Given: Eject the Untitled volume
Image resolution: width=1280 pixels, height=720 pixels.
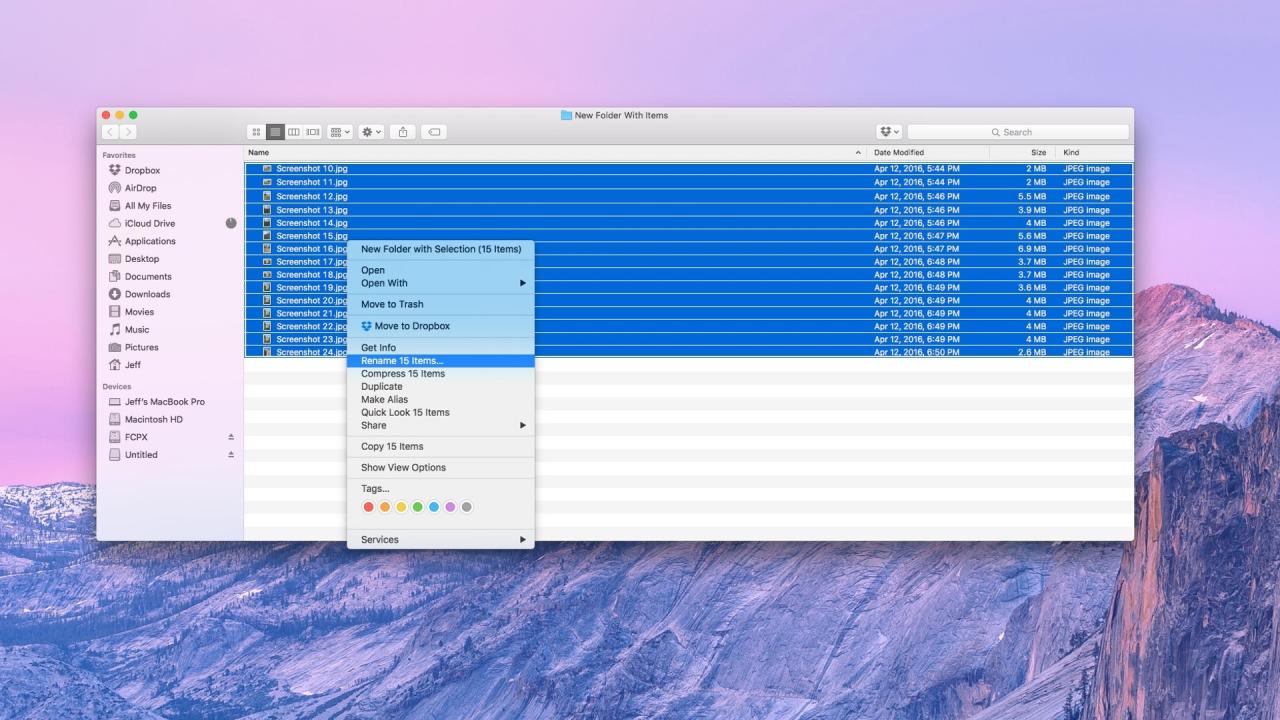Looking at the screenshot, I should click(230, 454).
